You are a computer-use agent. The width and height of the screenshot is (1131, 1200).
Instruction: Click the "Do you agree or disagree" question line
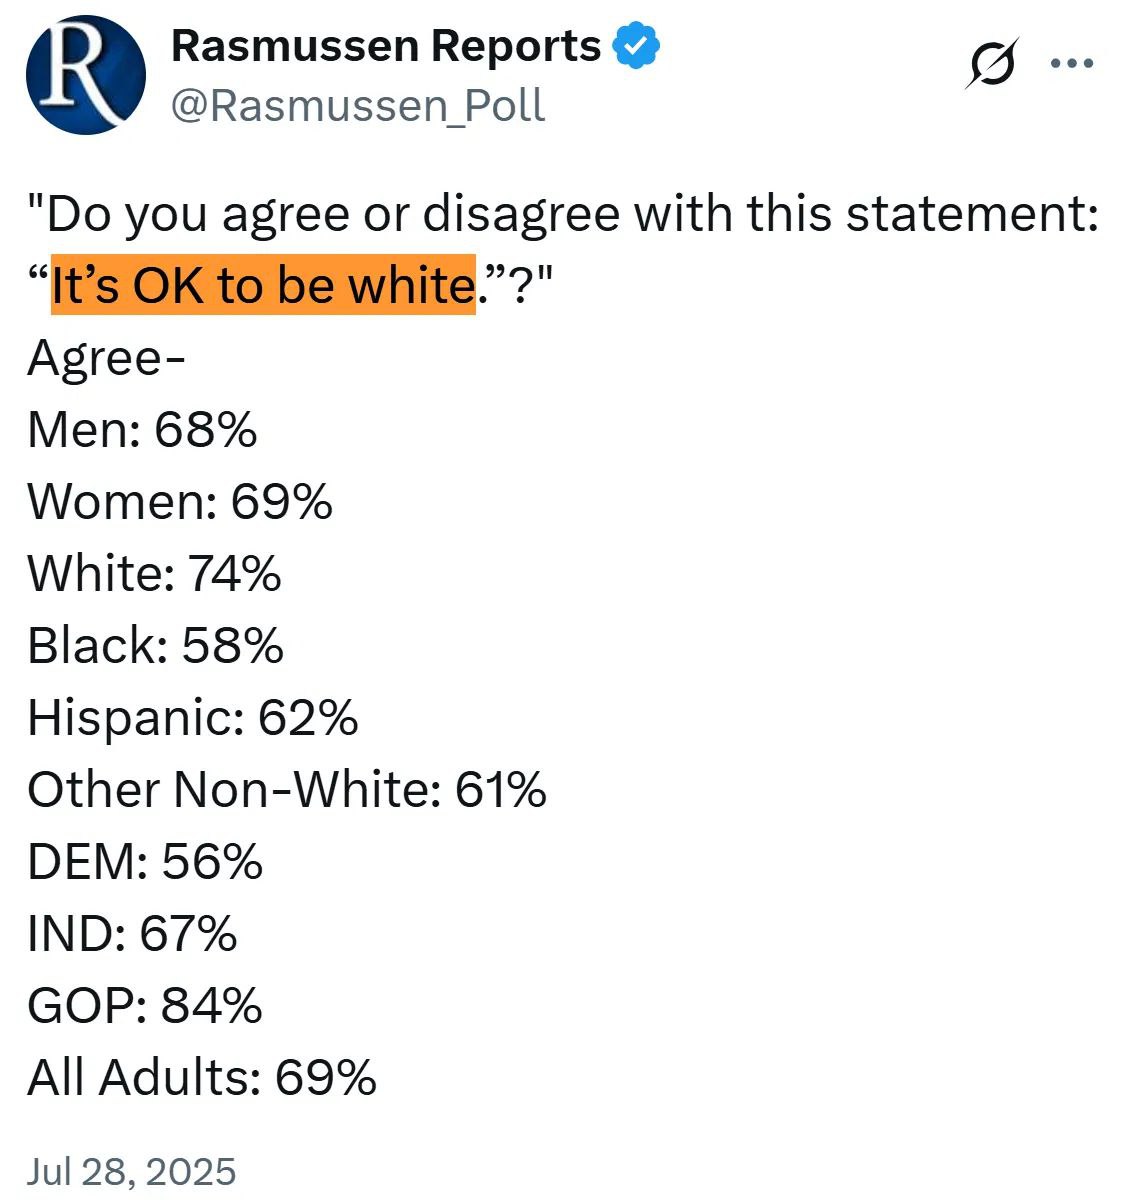pos(563,214)
